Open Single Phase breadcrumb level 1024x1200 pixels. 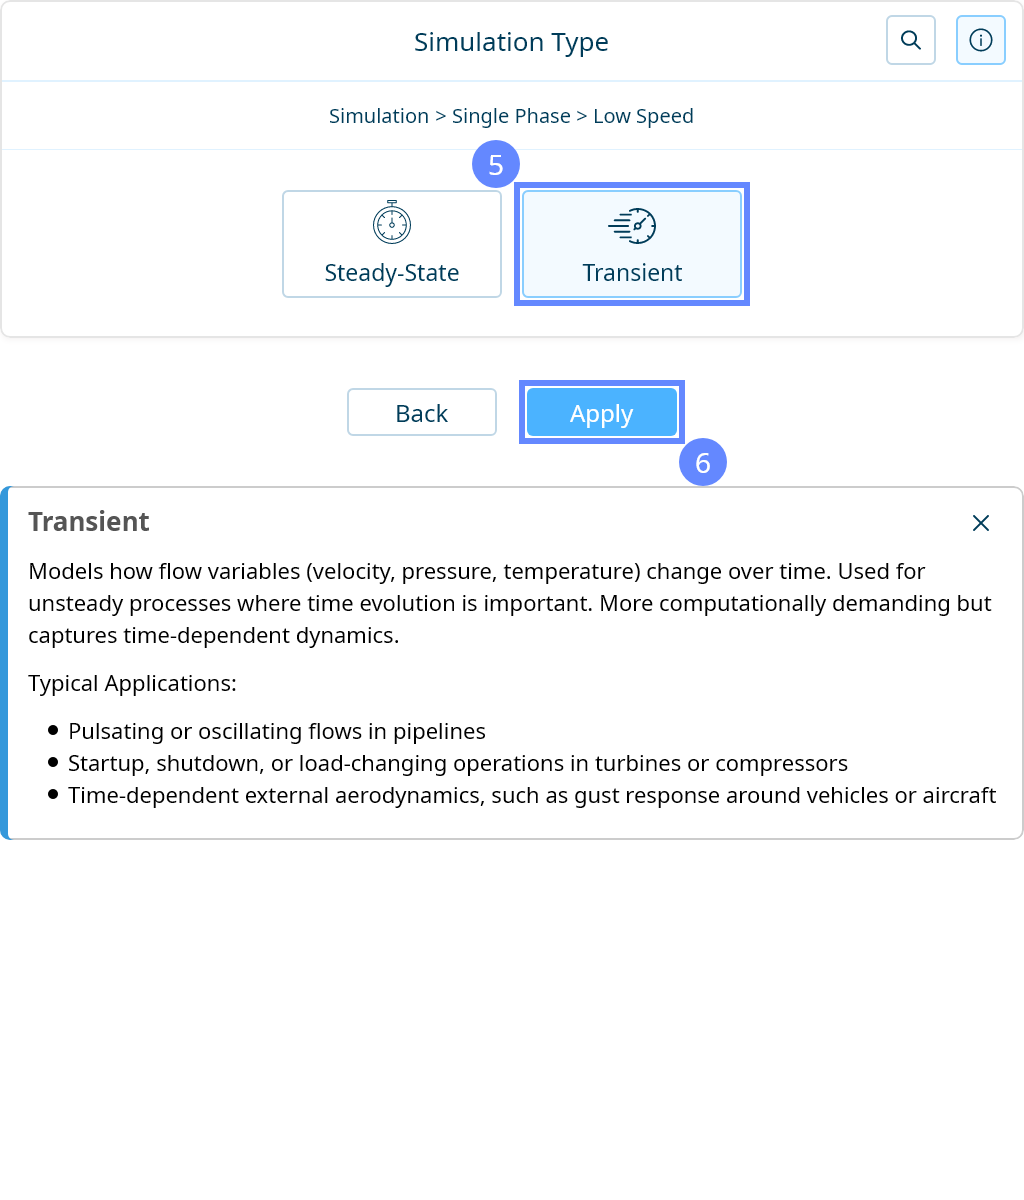point(511,116)
